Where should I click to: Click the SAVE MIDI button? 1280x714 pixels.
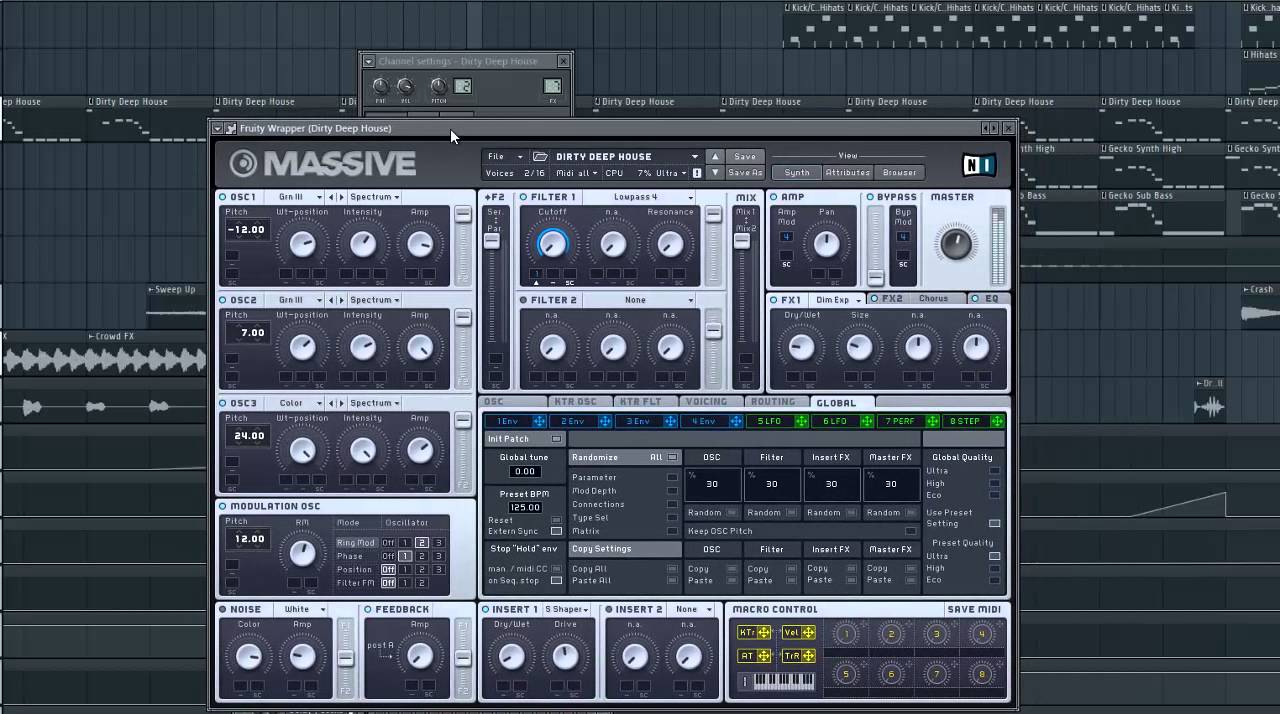(974, 609)
